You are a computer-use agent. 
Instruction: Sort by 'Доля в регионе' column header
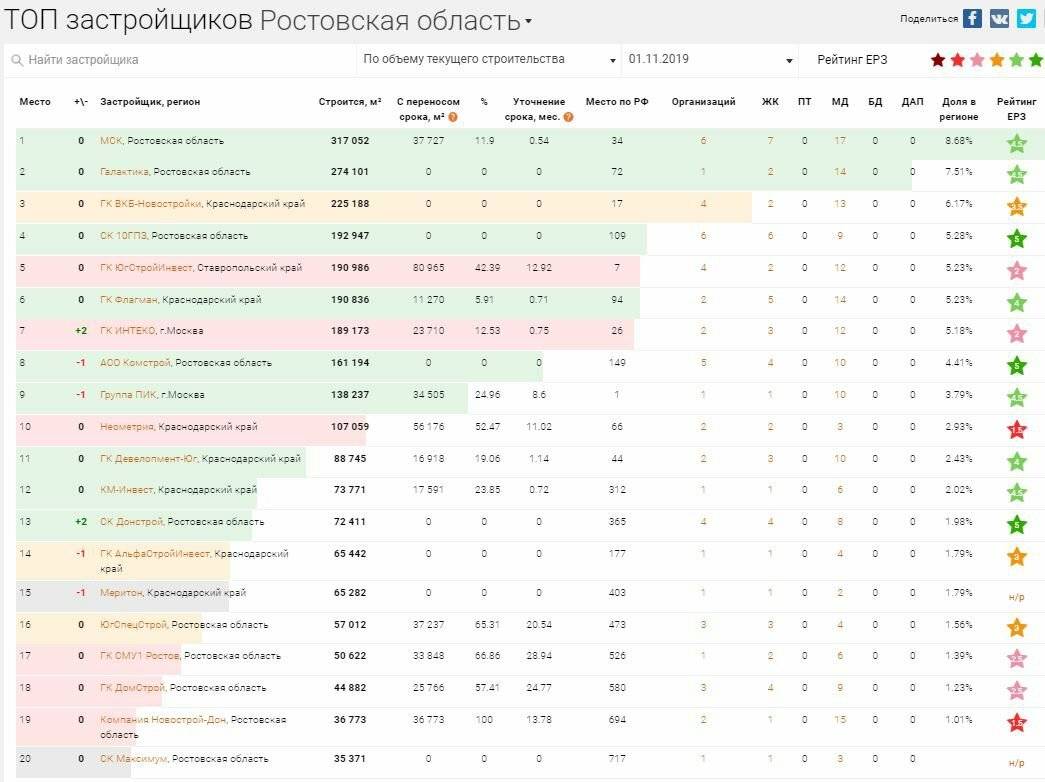(958, 109)
